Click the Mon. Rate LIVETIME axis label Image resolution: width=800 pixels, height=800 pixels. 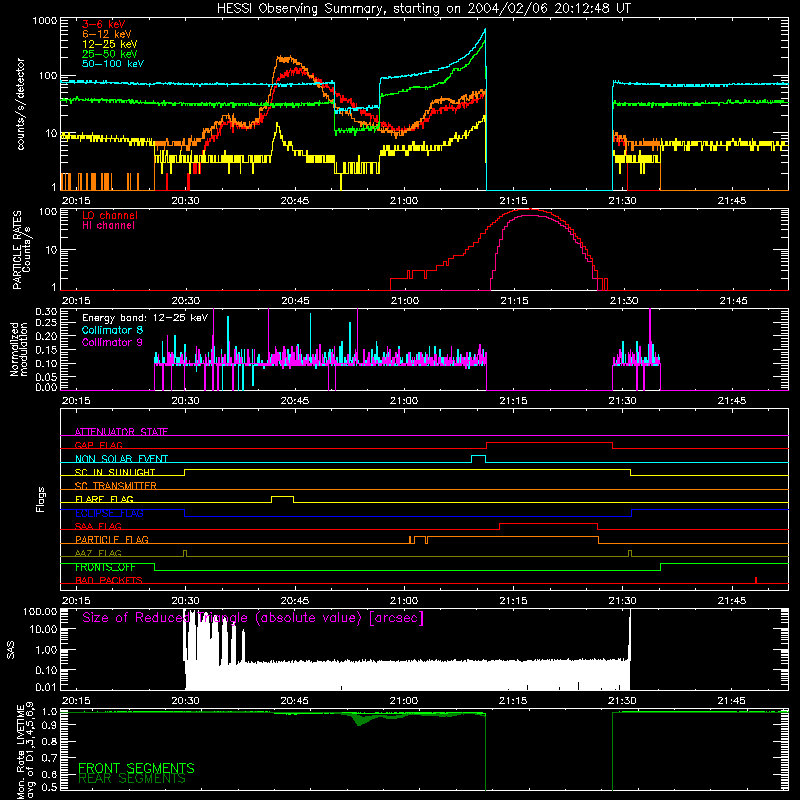pos(26,752)
